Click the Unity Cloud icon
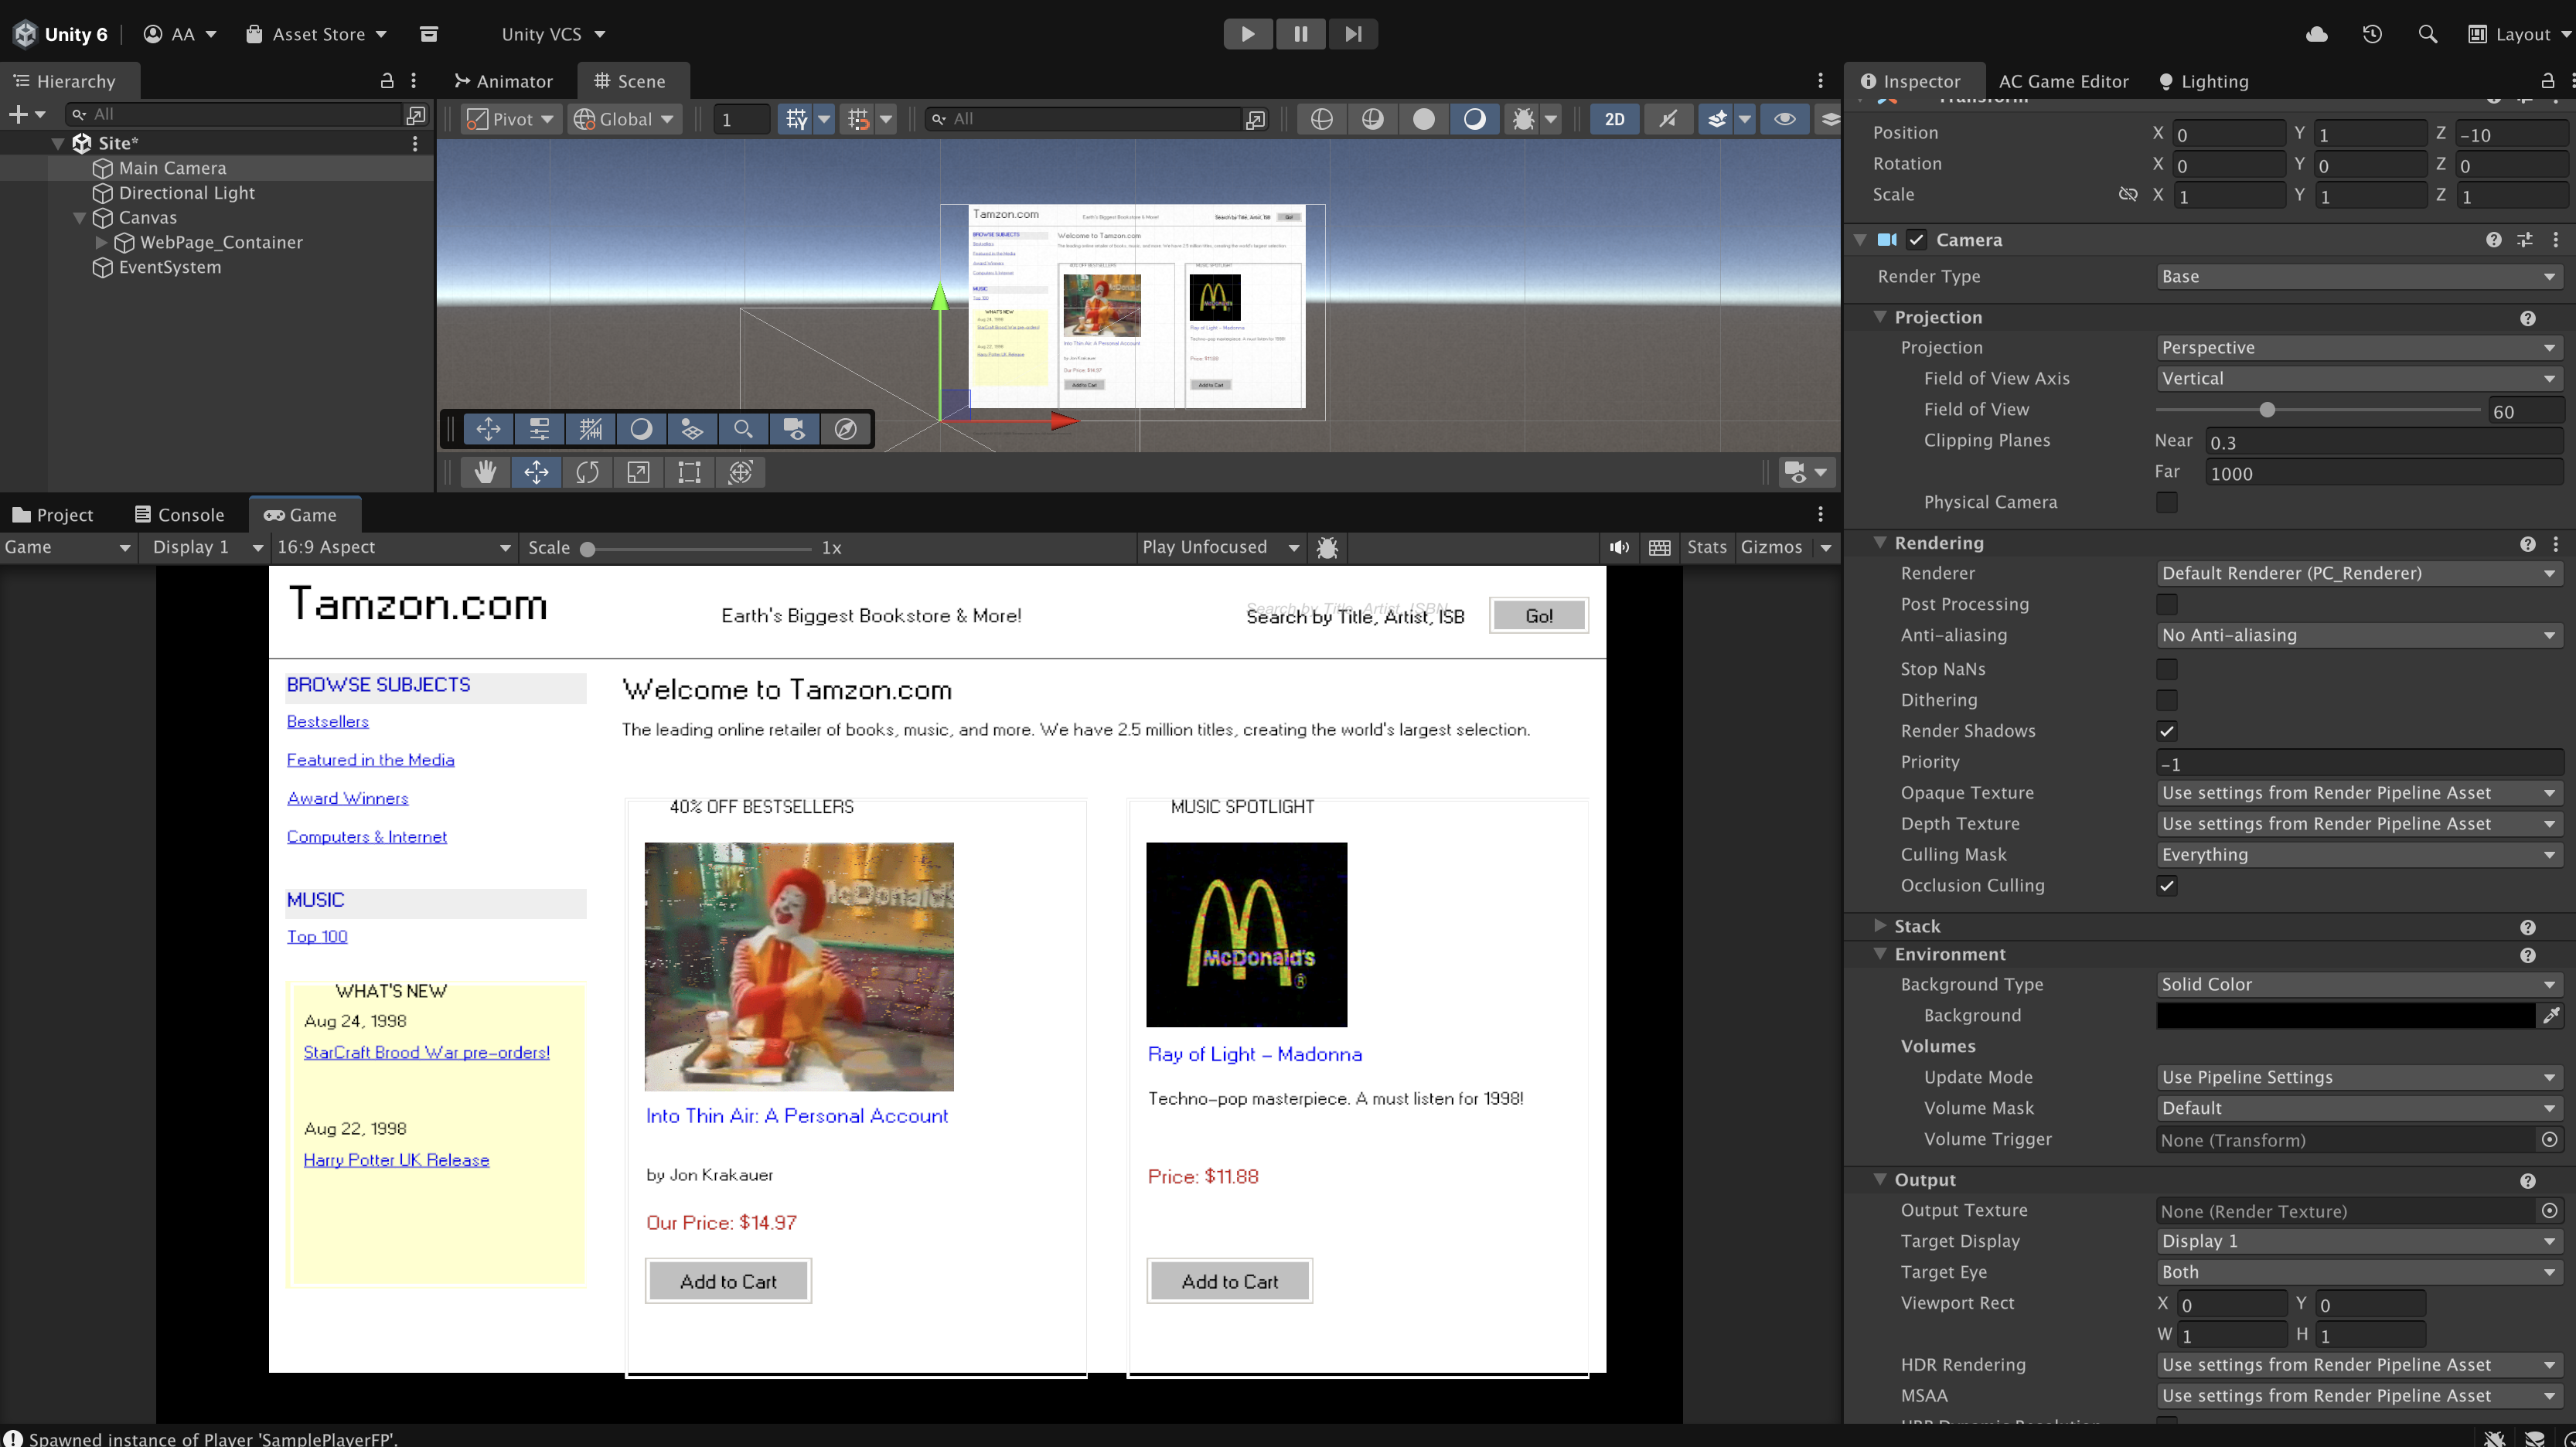 2316,34
